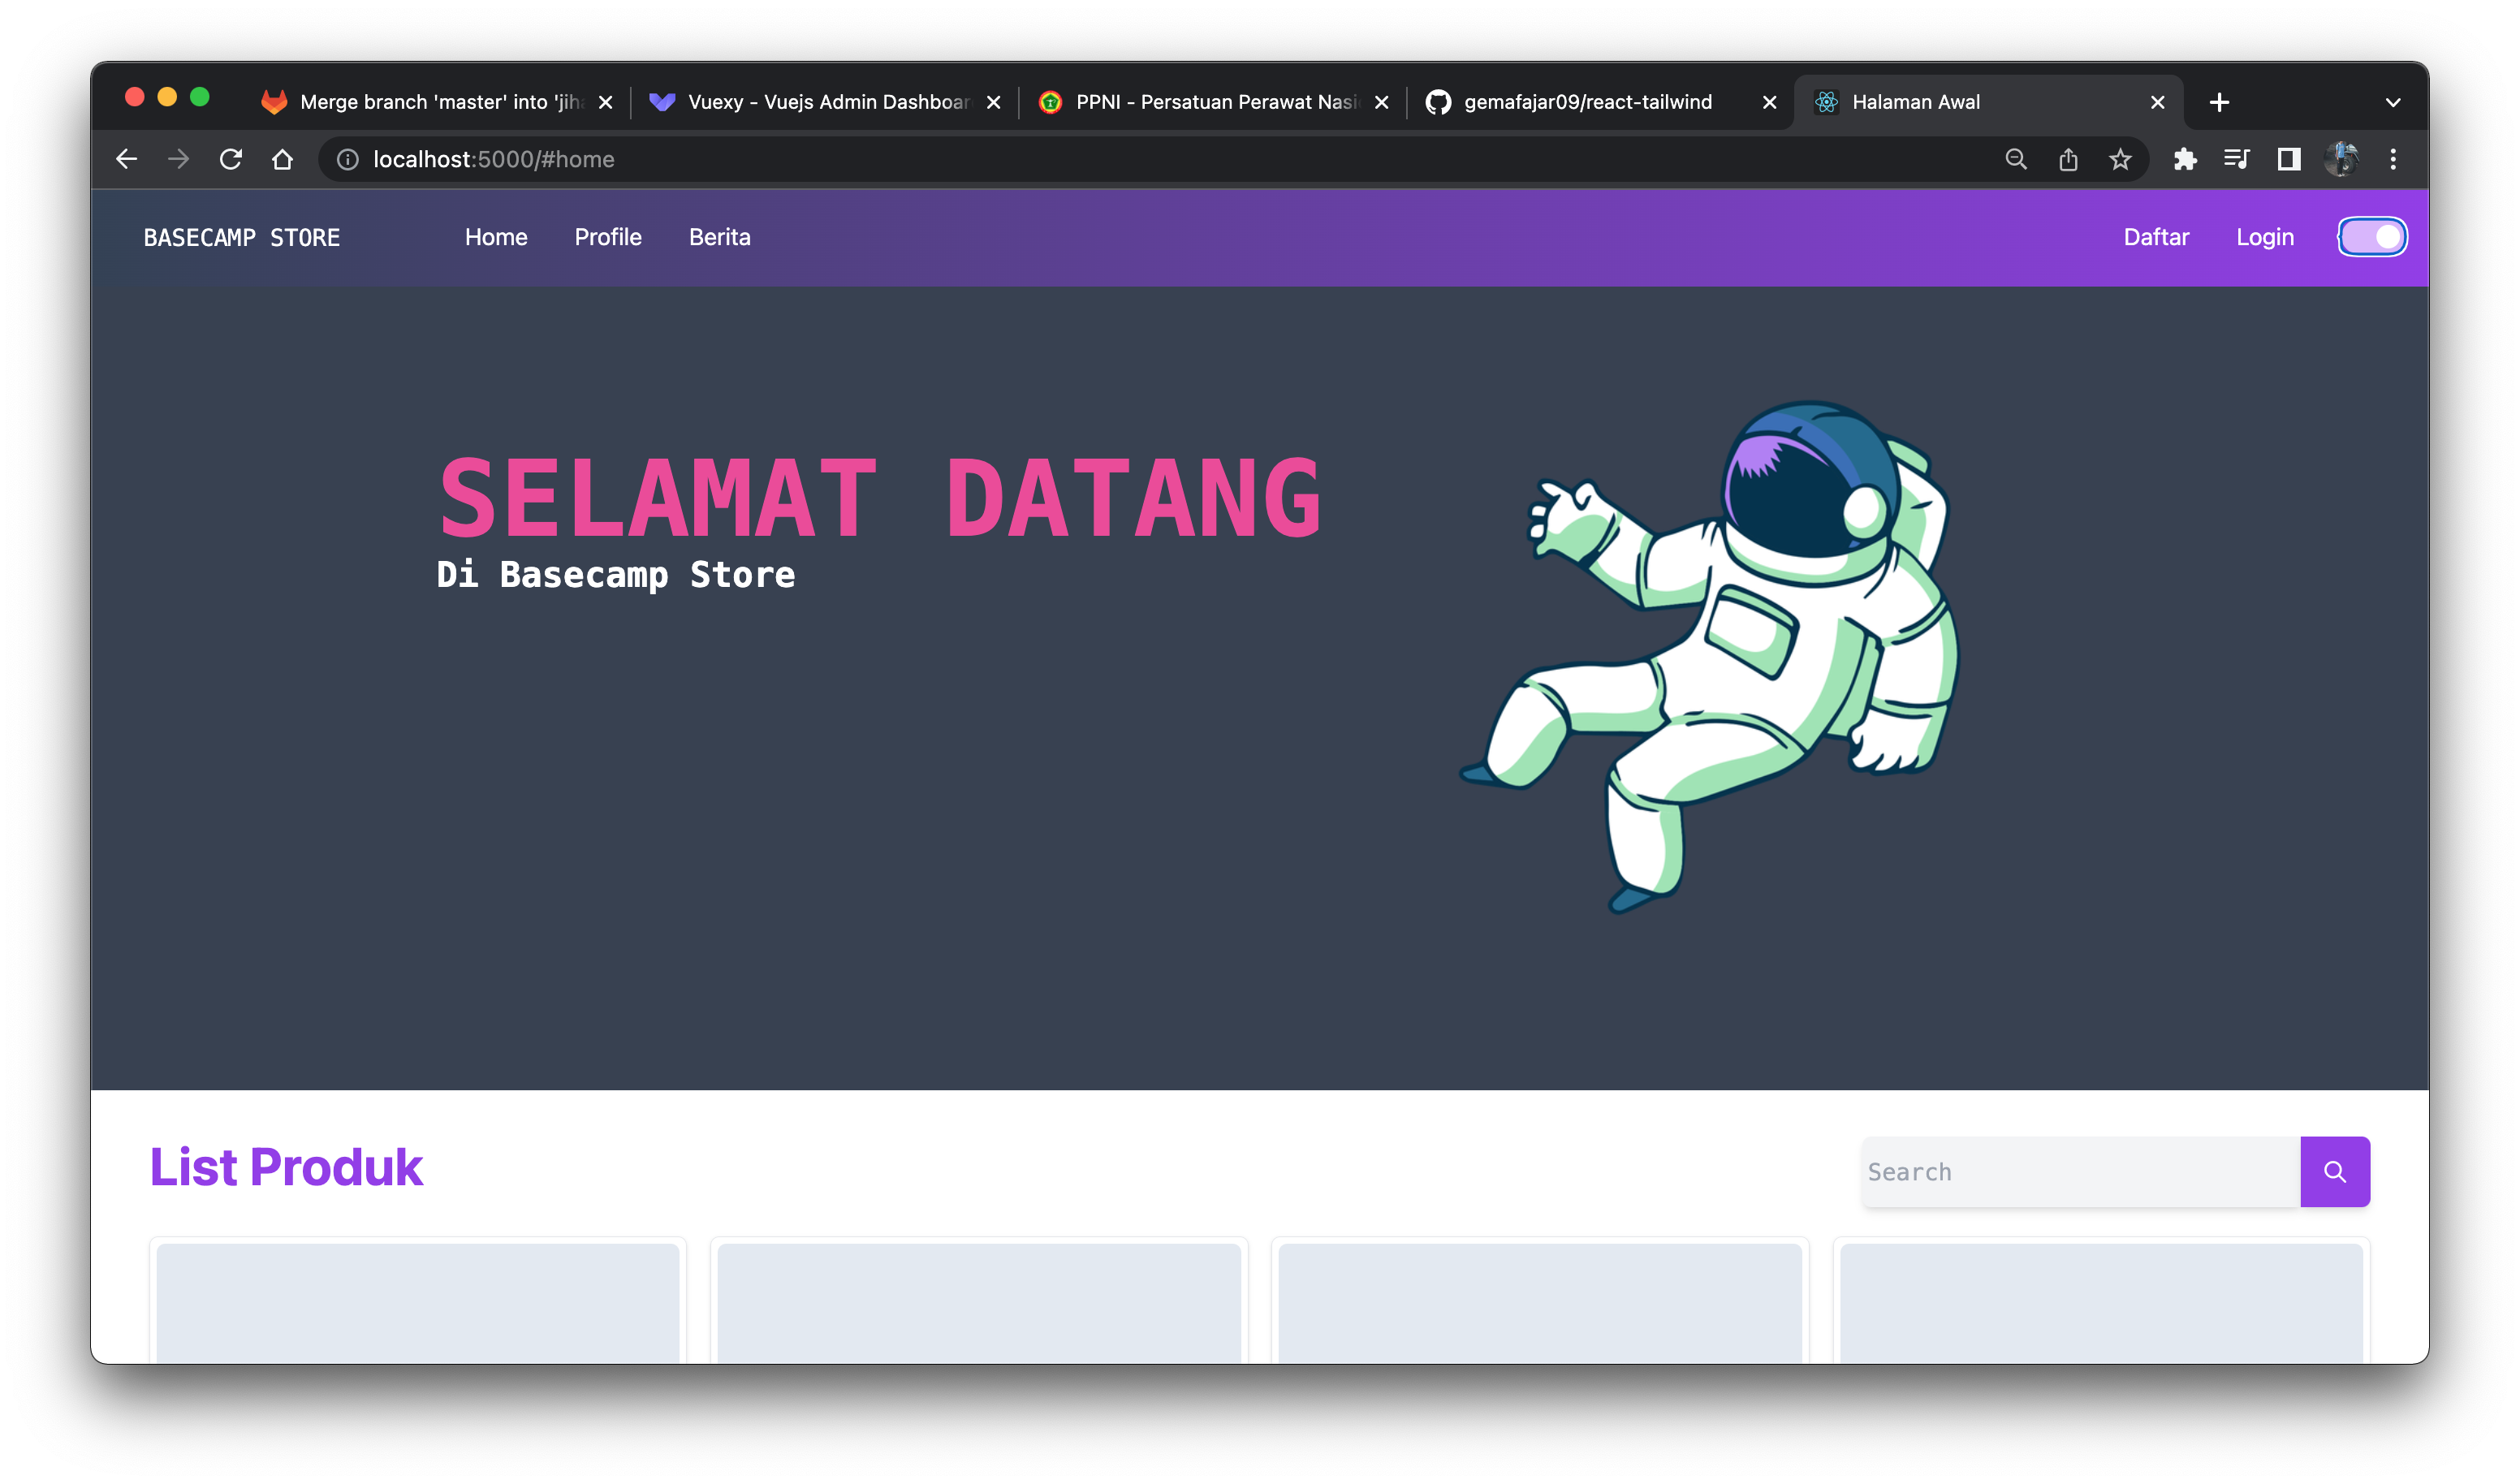
Task: Open Chrome's three-dot menu
Action: (x=2393, y=159)
